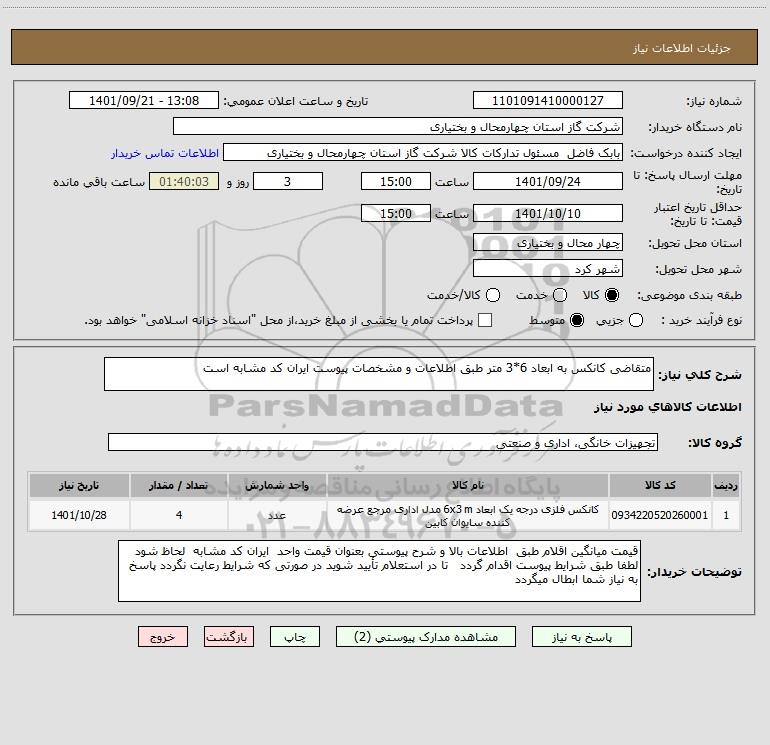
Task: Click the ردیف column header
Action: click(x=726, y=485)
